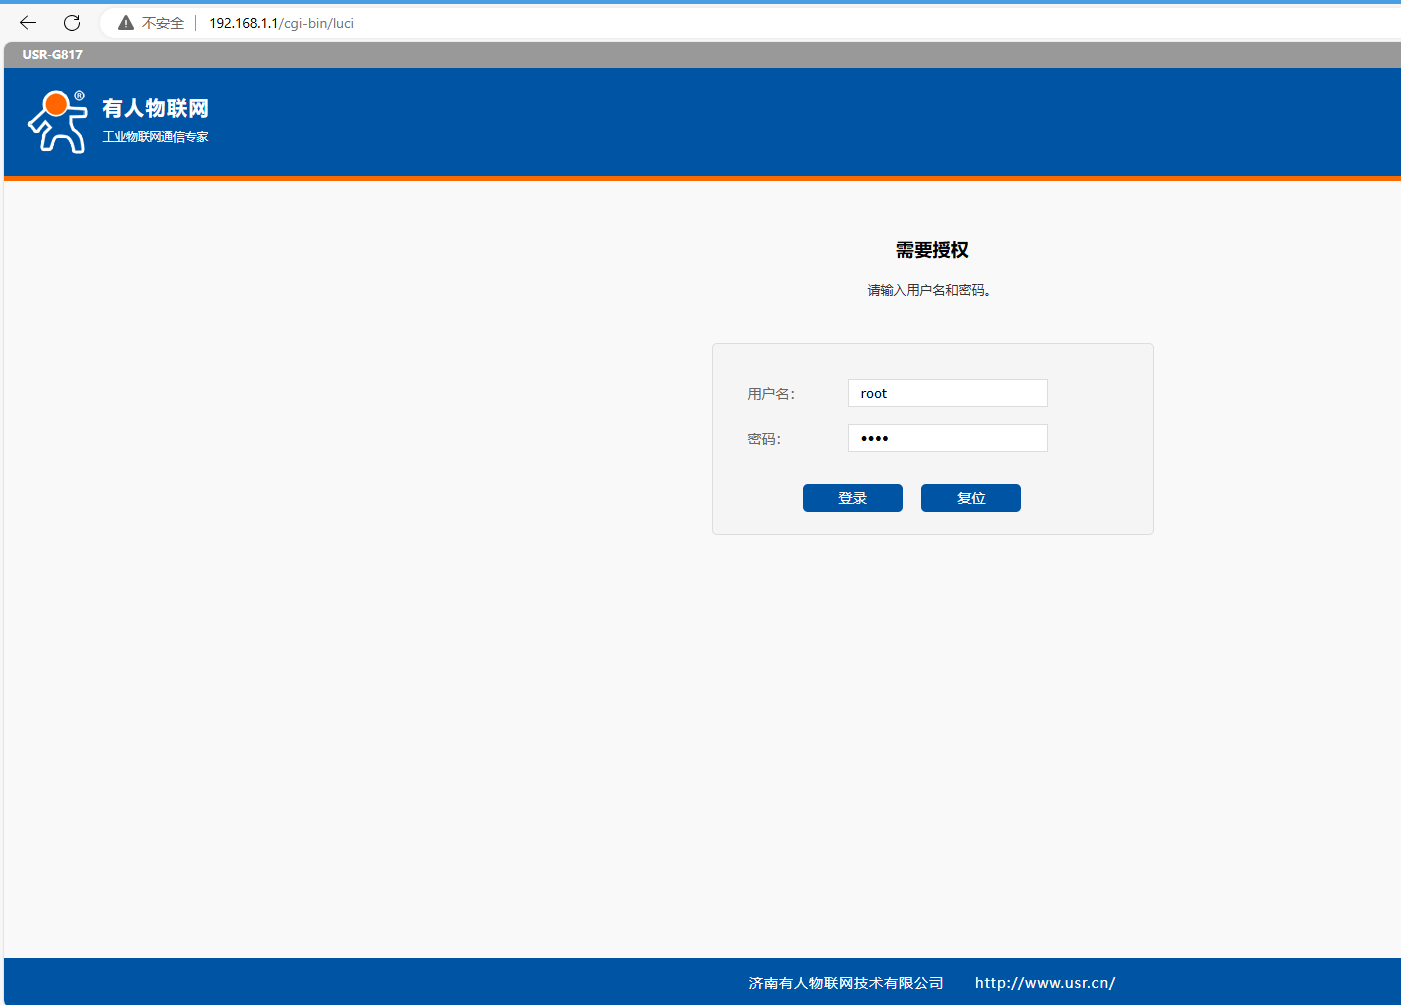Focus the password input field
Screen dimensions: 1401x1005
coord(947,438)
